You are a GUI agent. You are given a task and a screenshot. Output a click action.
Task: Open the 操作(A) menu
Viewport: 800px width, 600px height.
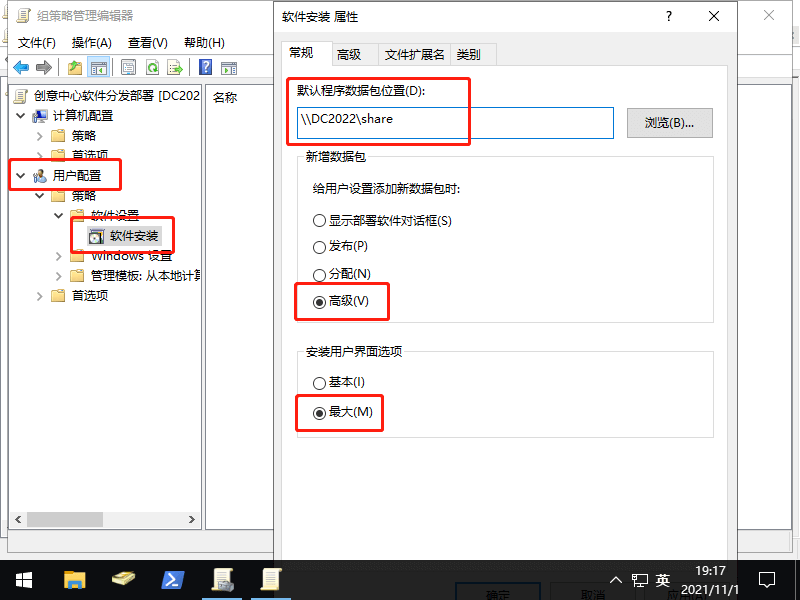point(91,43)
